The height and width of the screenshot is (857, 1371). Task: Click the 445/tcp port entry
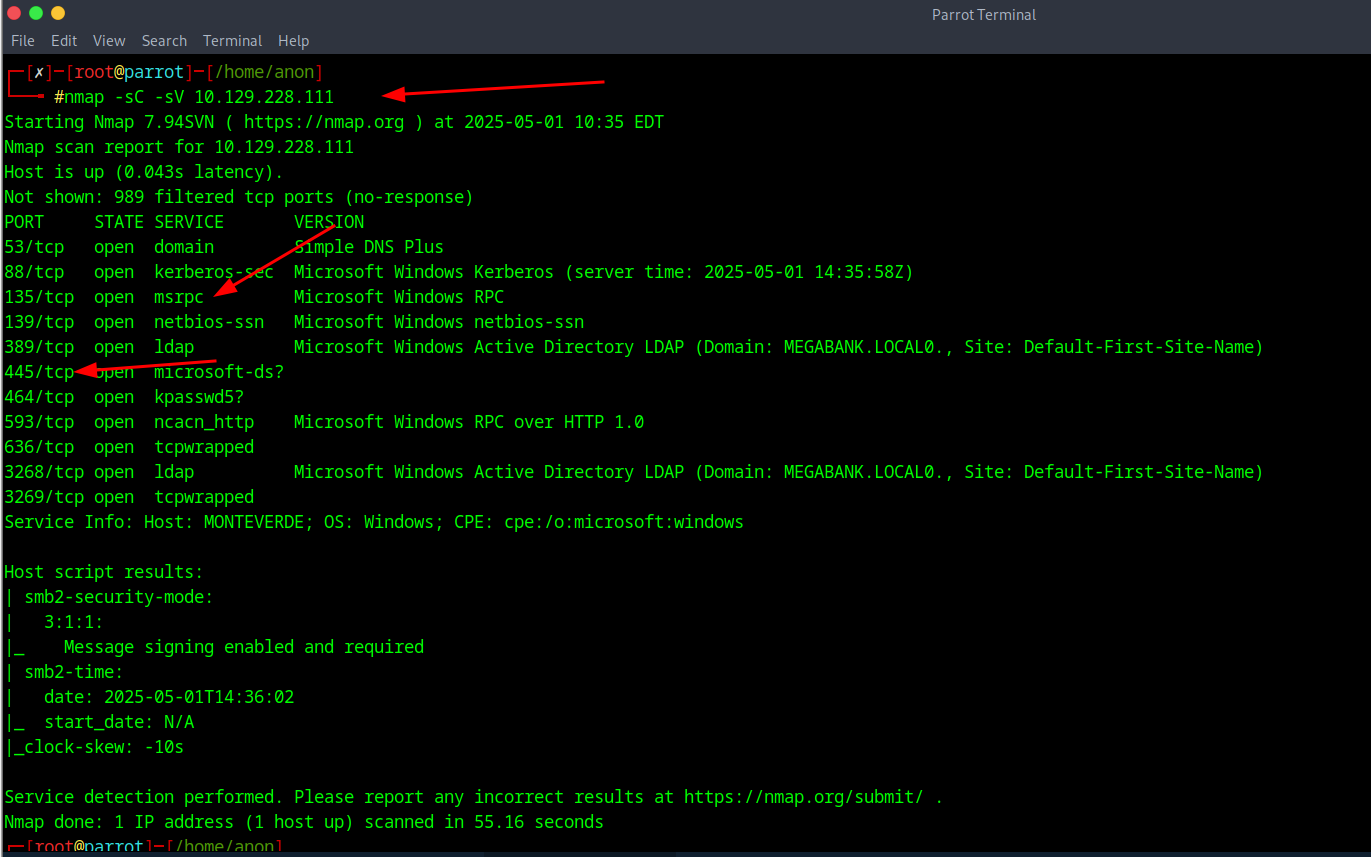[39, 372]
